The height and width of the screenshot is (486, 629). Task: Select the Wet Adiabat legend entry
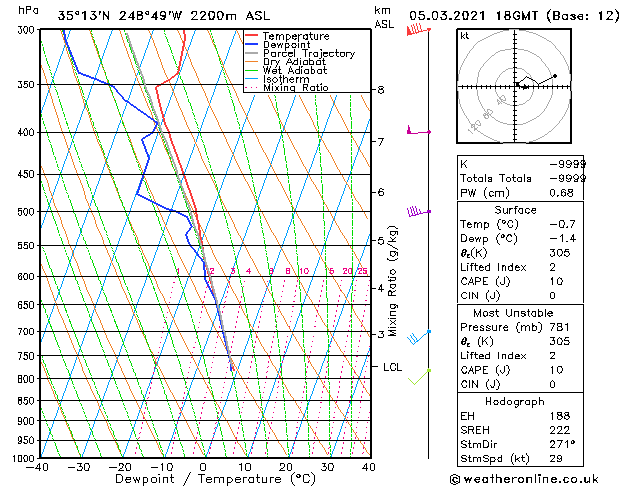click(286, 70)
